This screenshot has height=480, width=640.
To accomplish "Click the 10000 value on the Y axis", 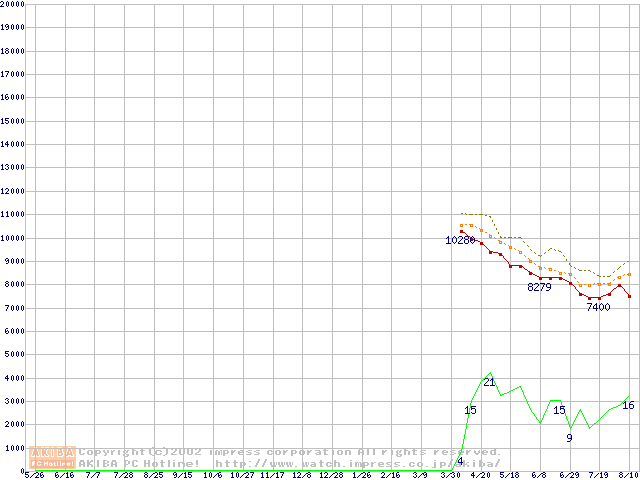I will point(13,238).
